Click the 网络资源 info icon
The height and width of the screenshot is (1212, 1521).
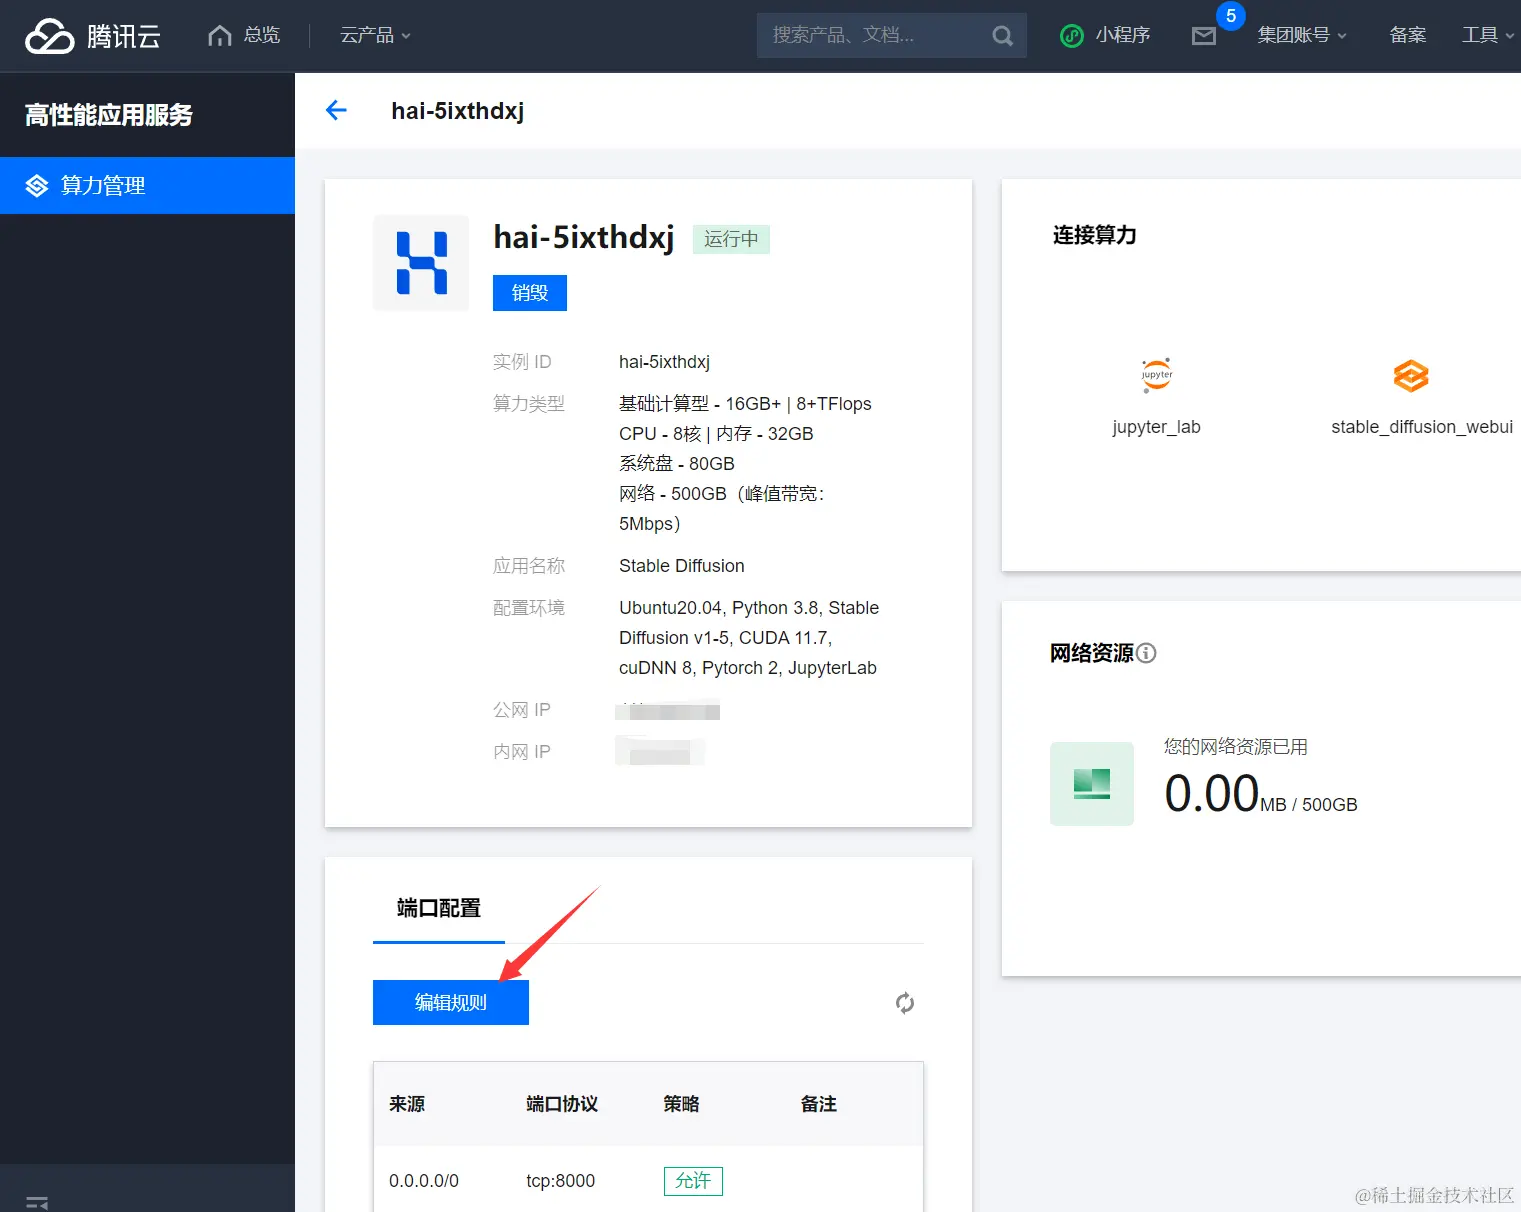(x=1147, y=653)
